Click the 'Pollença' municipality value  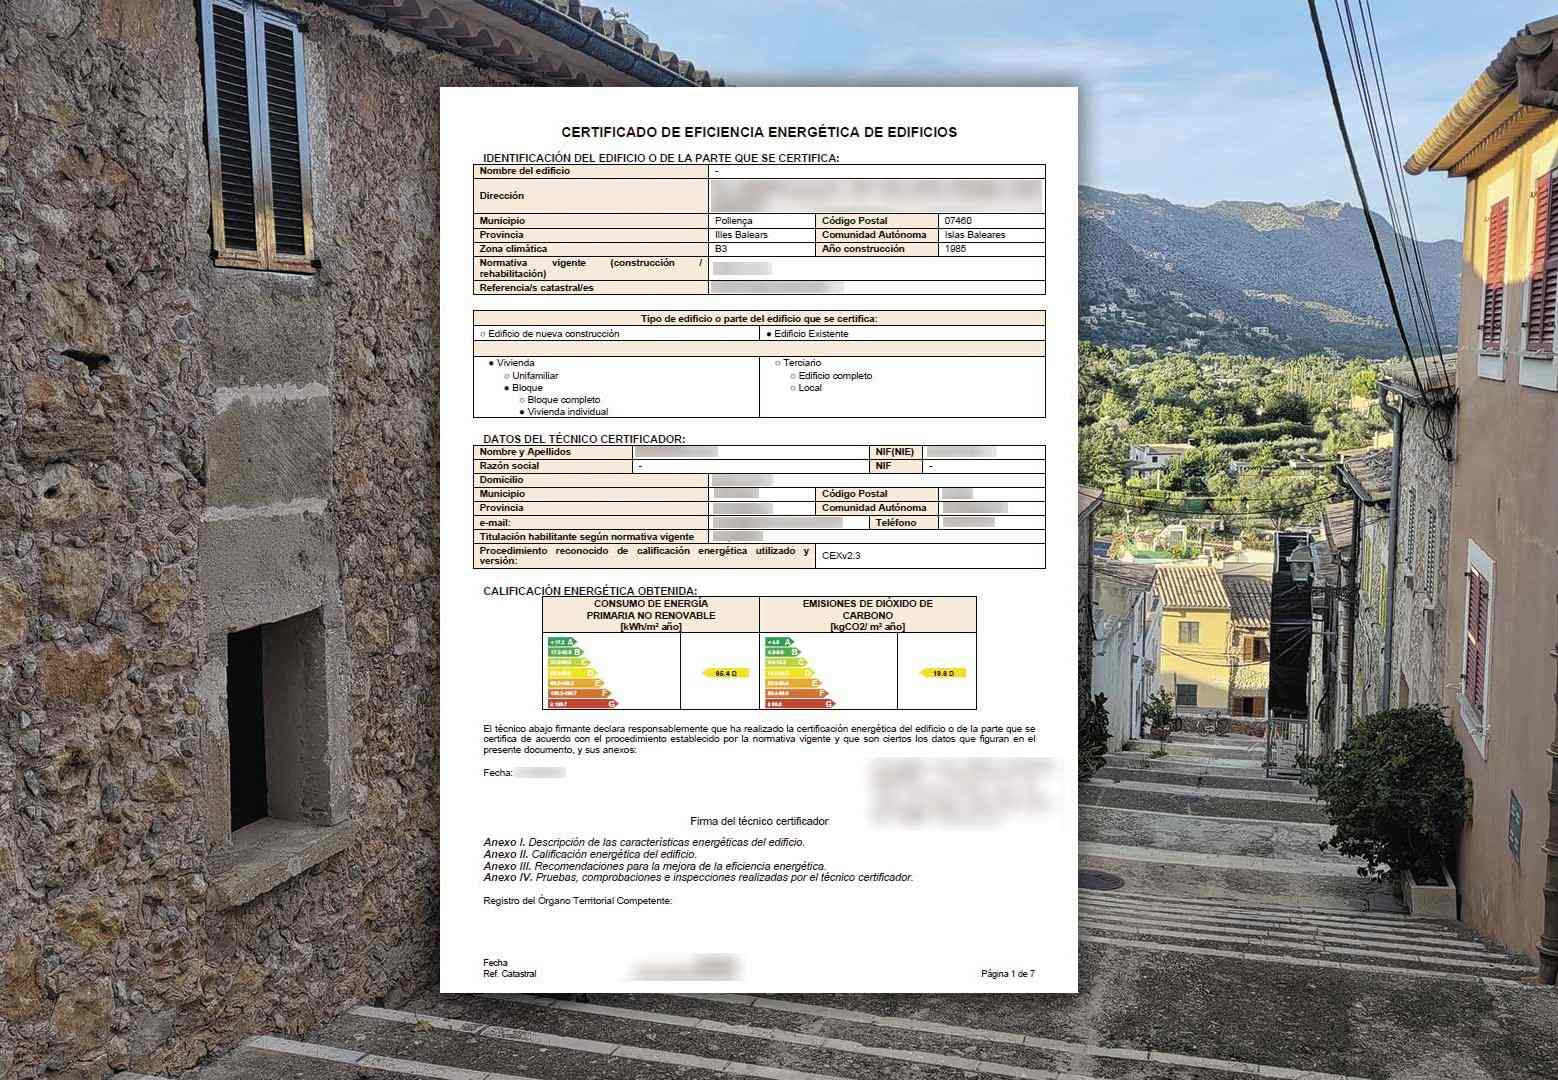tap(734, 221)
